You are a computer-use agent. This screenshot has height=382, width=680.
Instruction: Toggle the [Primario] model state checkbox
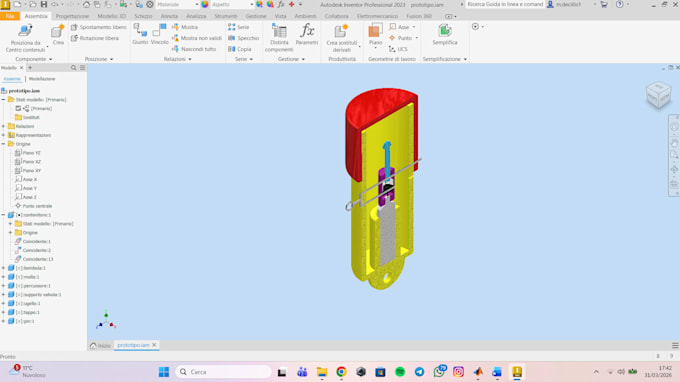[18, 108]
